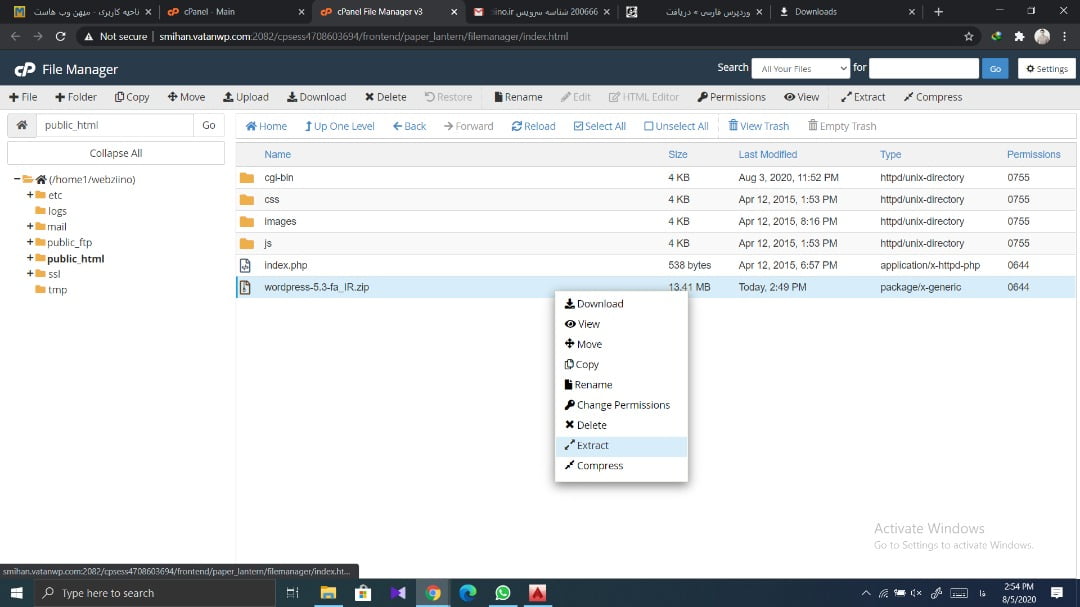Open the Windows Start menu
Viewport: 1080px width, 607px height.
click(x=17, y=593)
